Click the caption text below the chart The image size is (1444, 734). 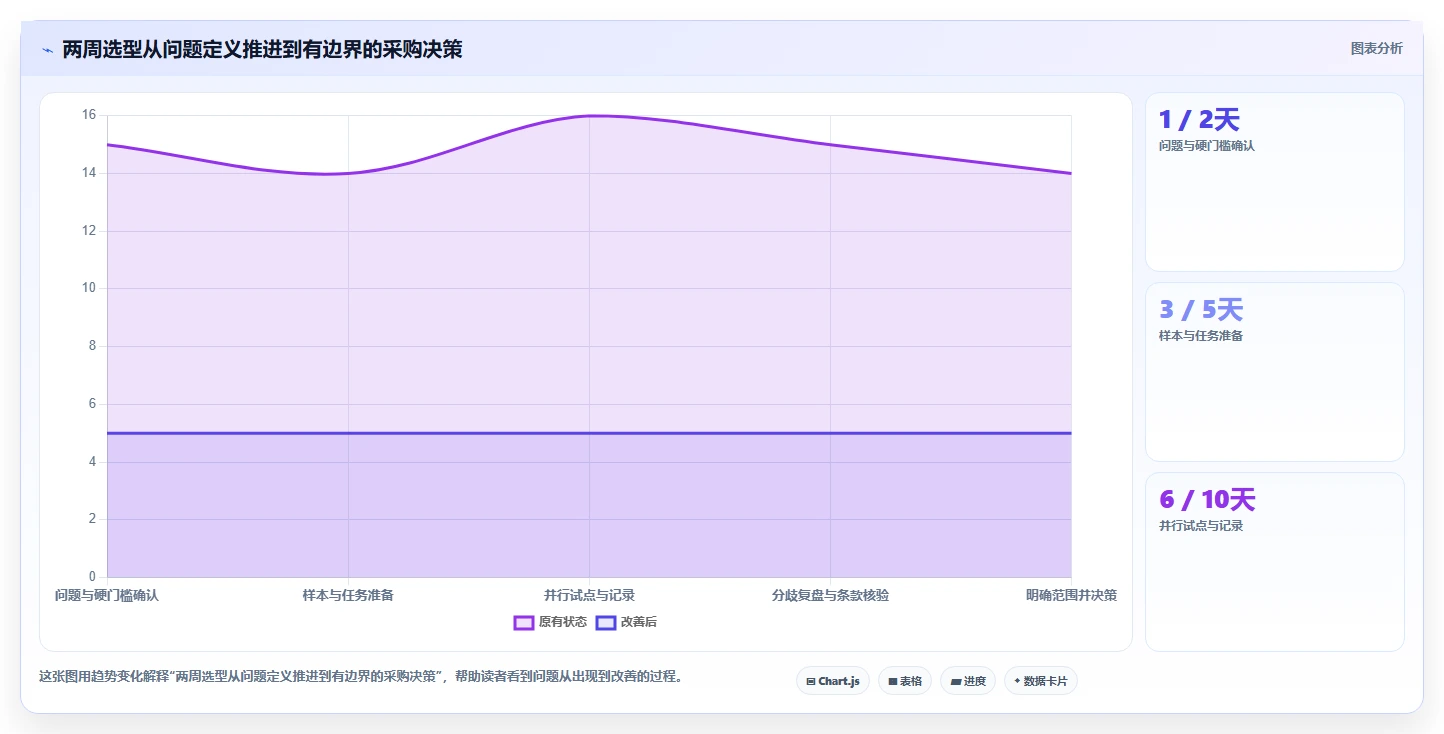point(362,677)
